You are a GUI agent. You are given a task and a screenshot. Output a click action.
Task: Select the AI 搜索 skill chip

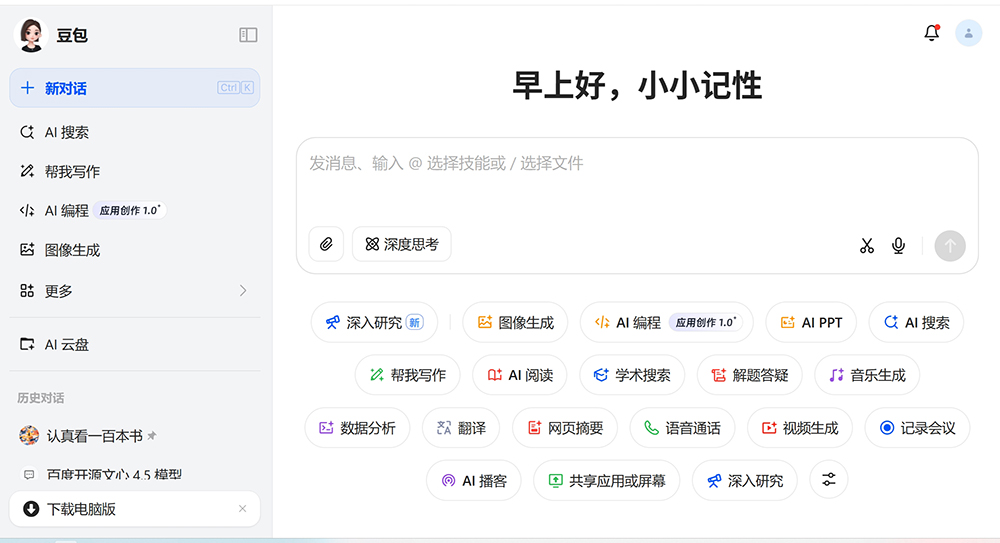(x=916, y=322)
